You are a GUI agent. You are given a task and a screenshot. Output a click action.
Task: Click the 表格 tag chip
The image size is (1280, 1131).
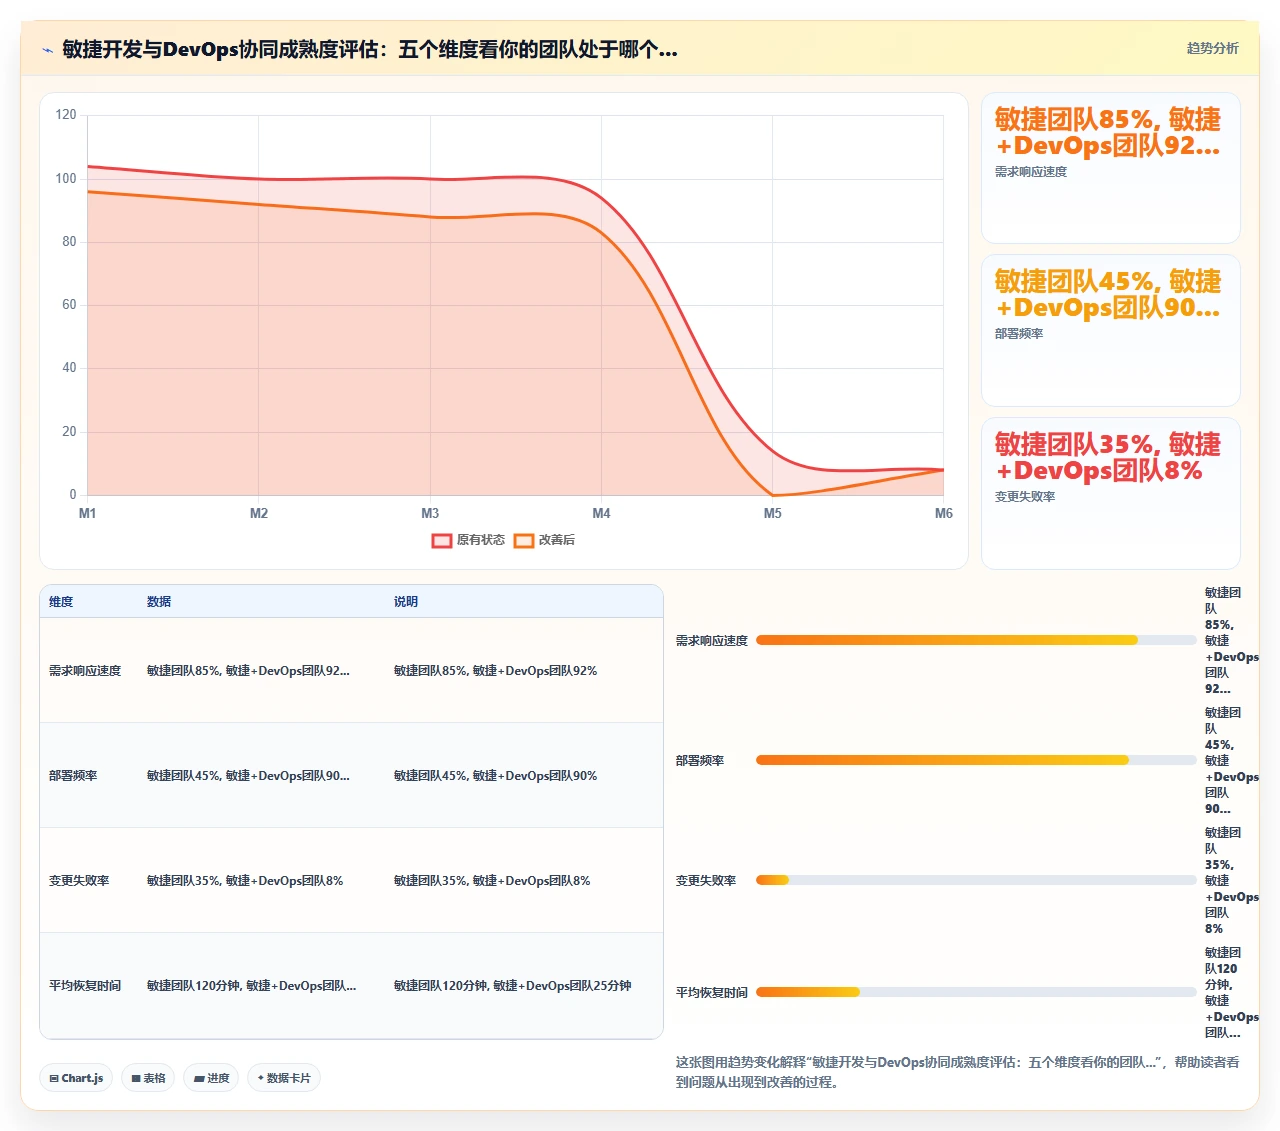point(148,1078)
